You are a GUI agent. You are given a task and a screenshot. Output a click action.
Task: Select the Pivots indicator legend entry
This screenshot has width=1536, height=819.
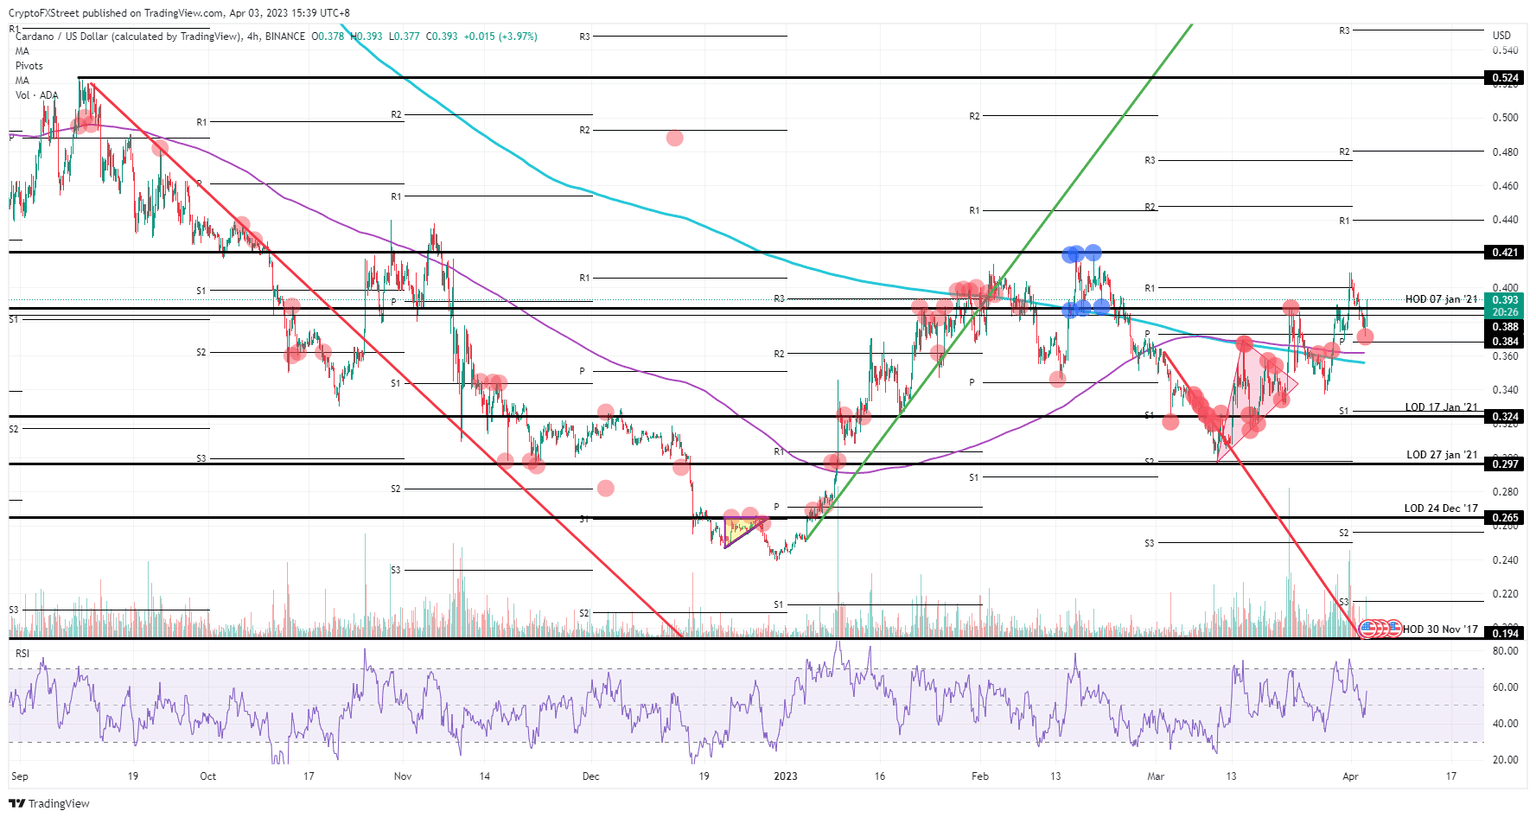(28, 64)
